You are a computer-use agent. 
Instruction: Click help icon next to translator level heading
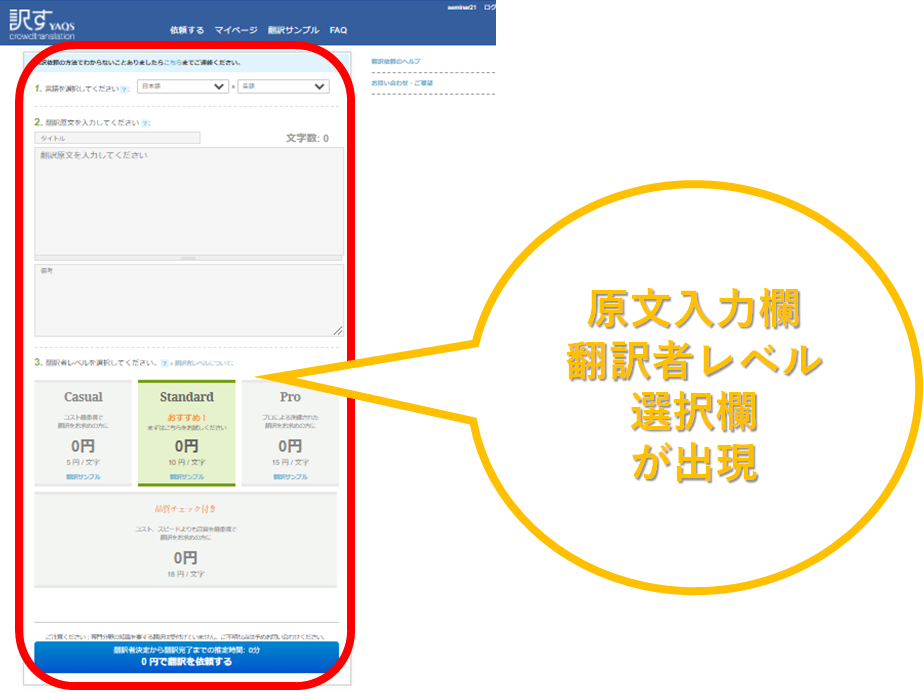pyautogui.click(x=164, y=363)
